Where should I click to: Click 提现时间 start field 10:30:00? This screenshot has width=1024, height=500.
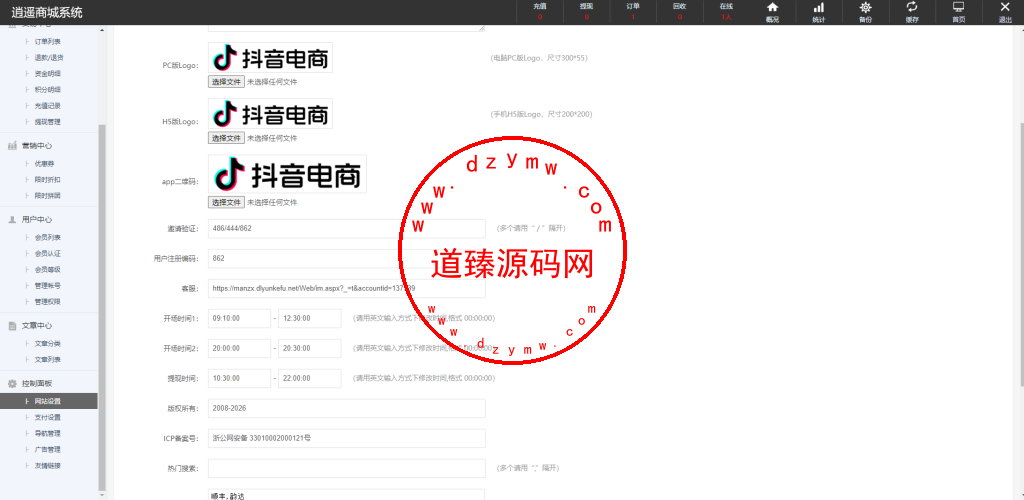(x=240, y=379)
